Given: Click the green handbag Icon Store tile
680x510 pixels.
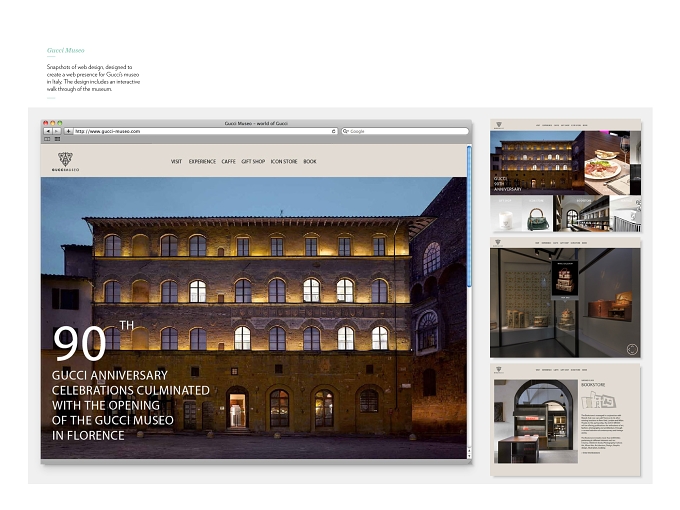Looking at the screenshot, I should tap(537, 213).
